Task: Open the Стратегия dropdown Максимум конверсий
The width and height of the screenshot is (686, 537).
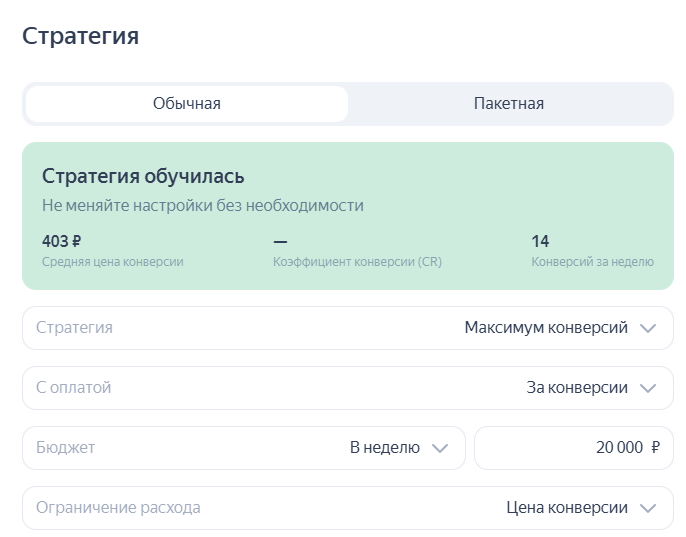Action: pos(348,328)
